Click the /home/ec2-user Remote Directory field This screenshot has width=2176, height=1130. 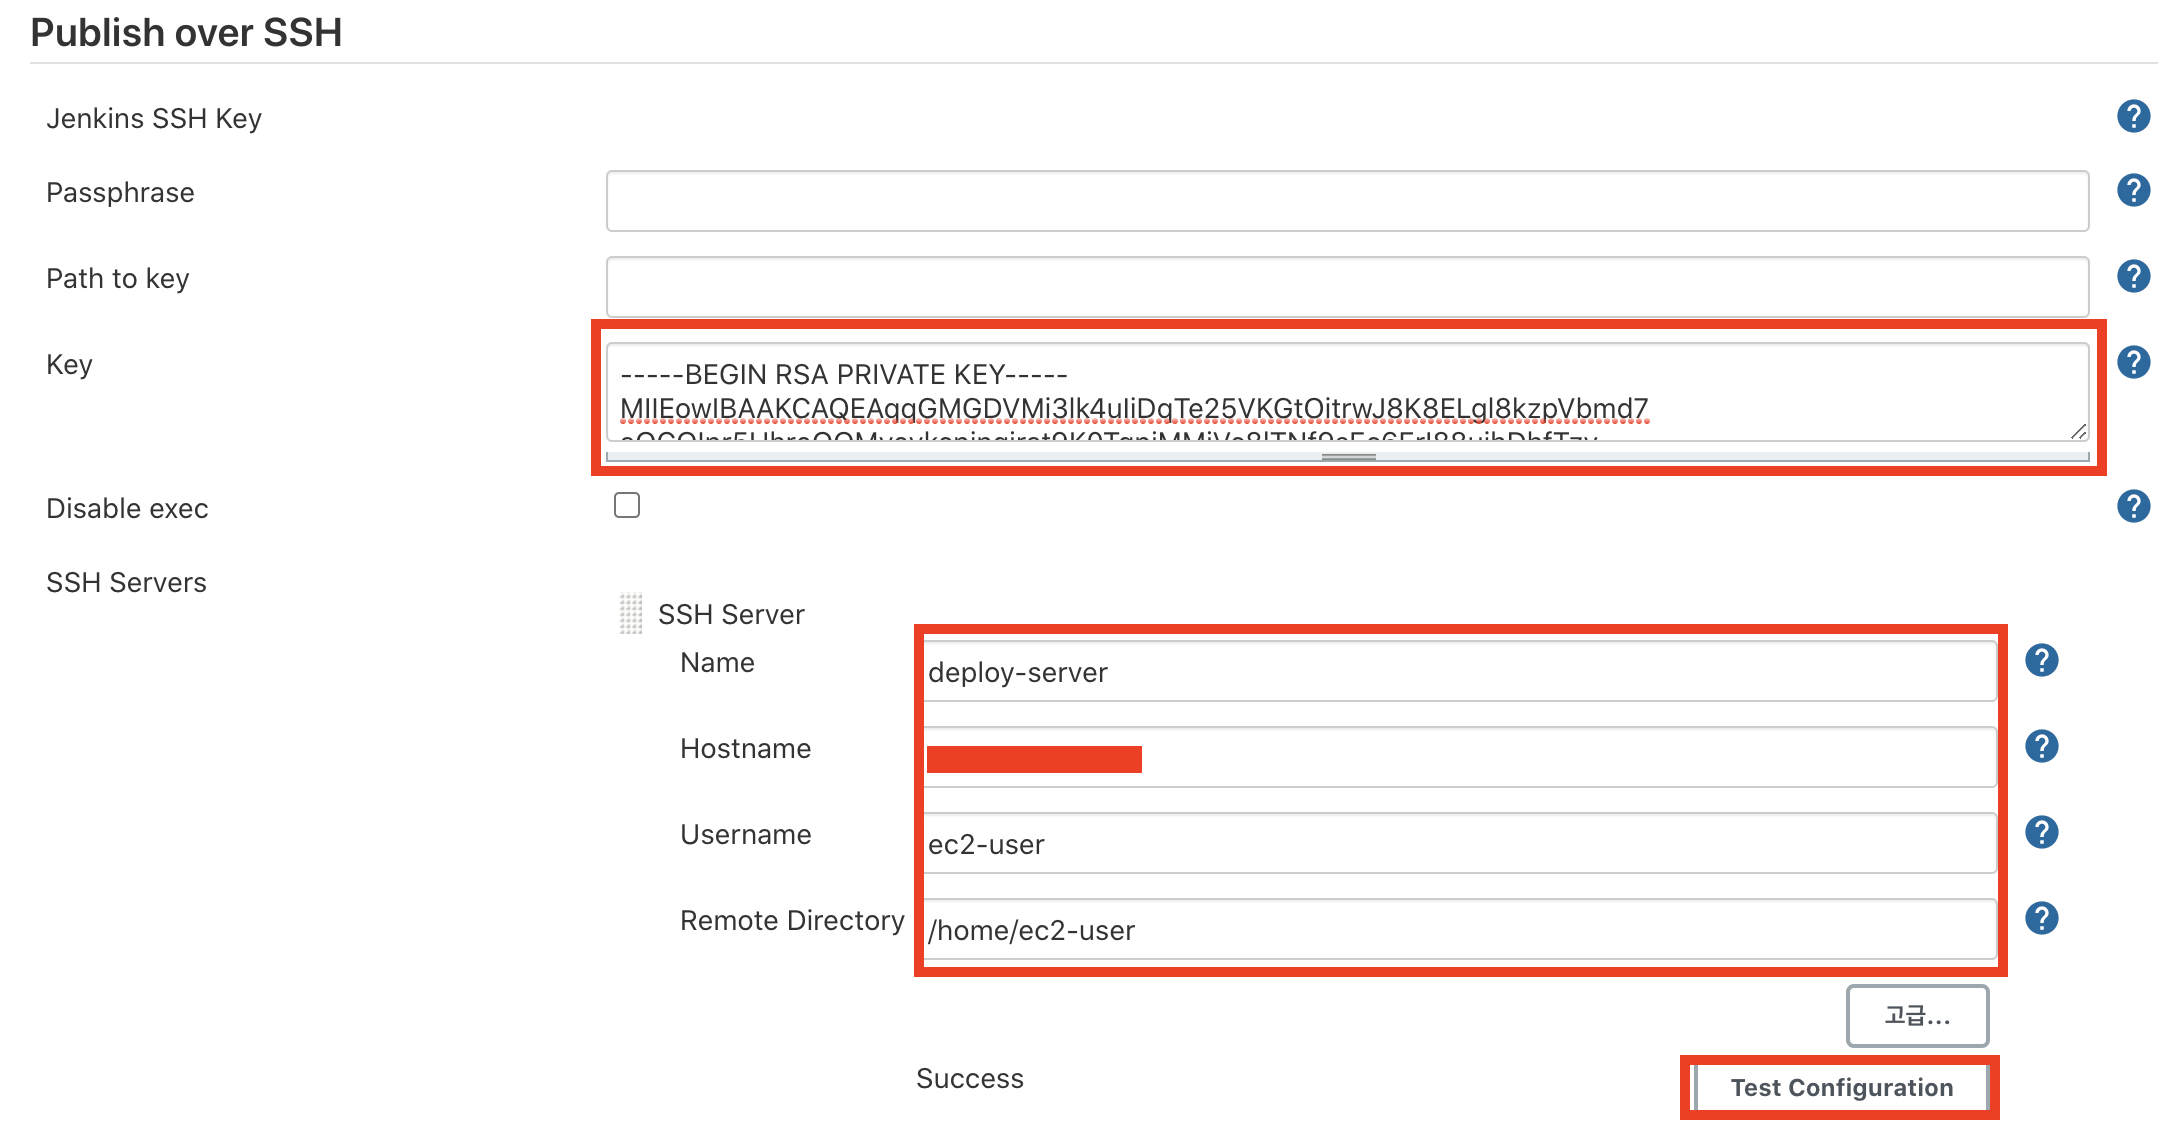(1458, 930)
